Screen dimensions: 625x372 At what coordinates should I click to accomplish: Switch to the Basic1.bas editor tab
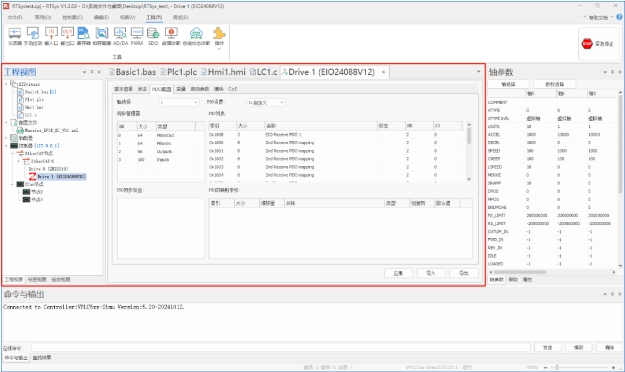click(x=132, y=72)
